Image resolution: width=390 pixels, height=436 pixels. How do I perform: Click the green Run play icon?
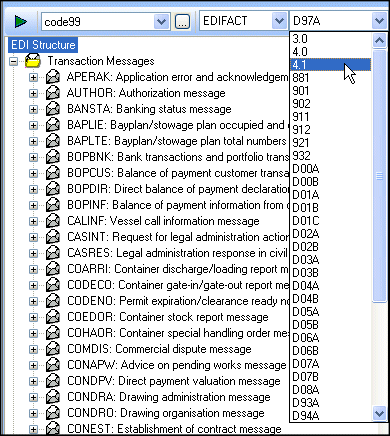[21, 22]
